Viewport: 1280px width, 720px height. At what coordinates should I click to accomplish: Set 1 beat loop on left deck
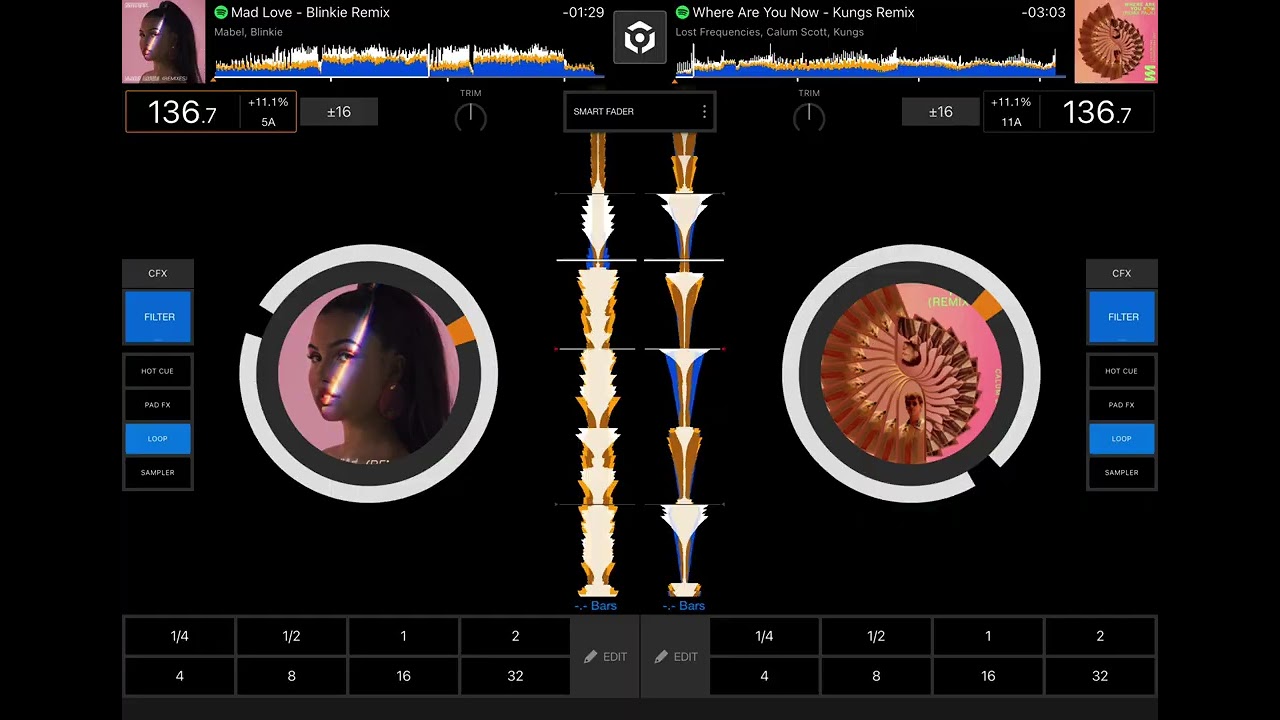click(x=403, y=636)
